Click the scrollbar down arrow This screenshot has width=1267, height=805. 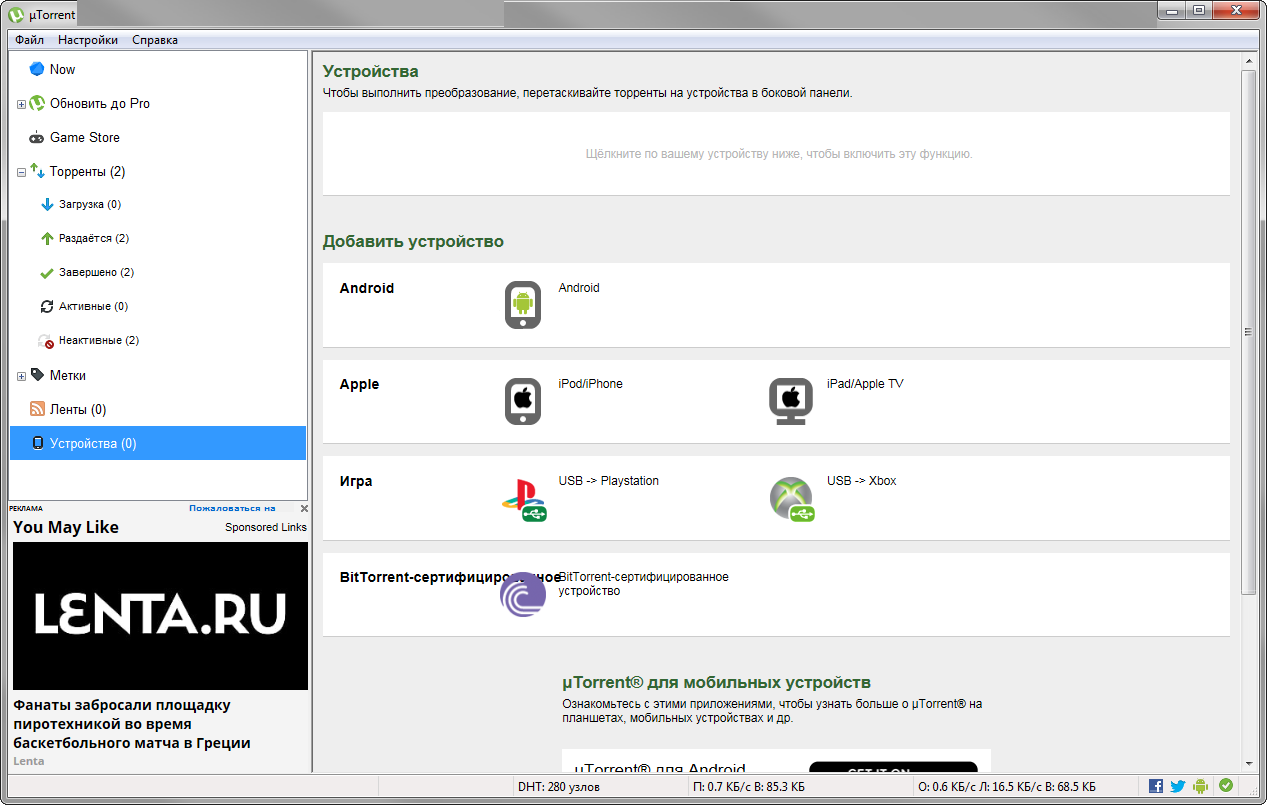point(1248,763)
